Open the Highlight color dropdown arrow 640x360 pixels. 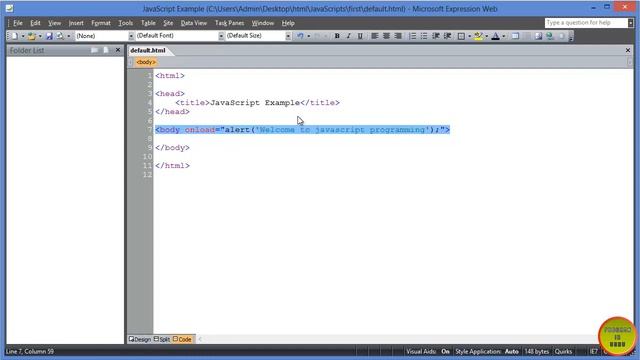(x=487, y=36)
